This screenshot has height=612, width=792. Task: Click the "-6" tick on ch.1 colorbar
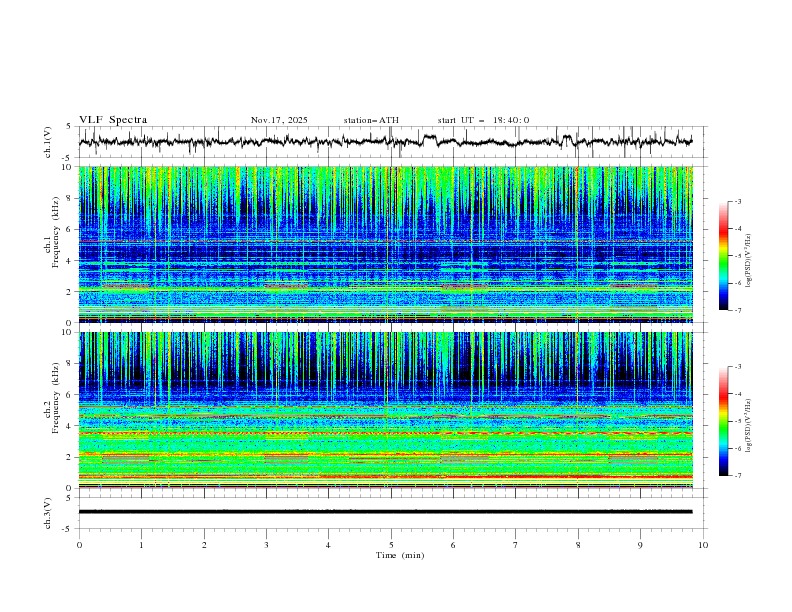(737, 283)
